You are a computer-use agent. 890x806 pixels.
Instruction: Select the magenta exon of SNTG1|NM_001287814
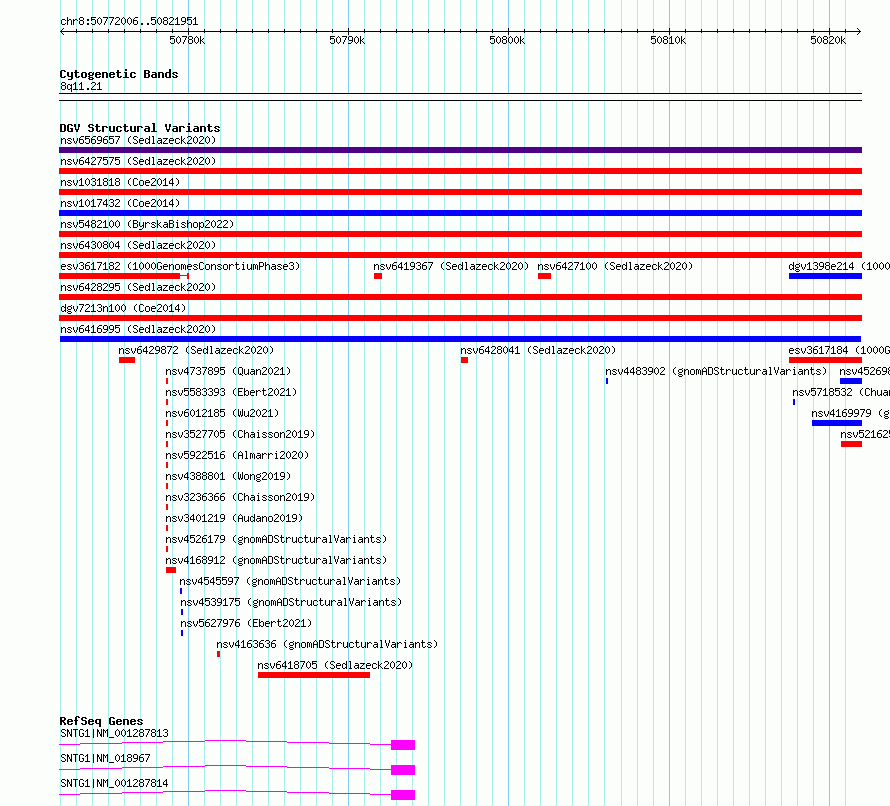point(403,795)
